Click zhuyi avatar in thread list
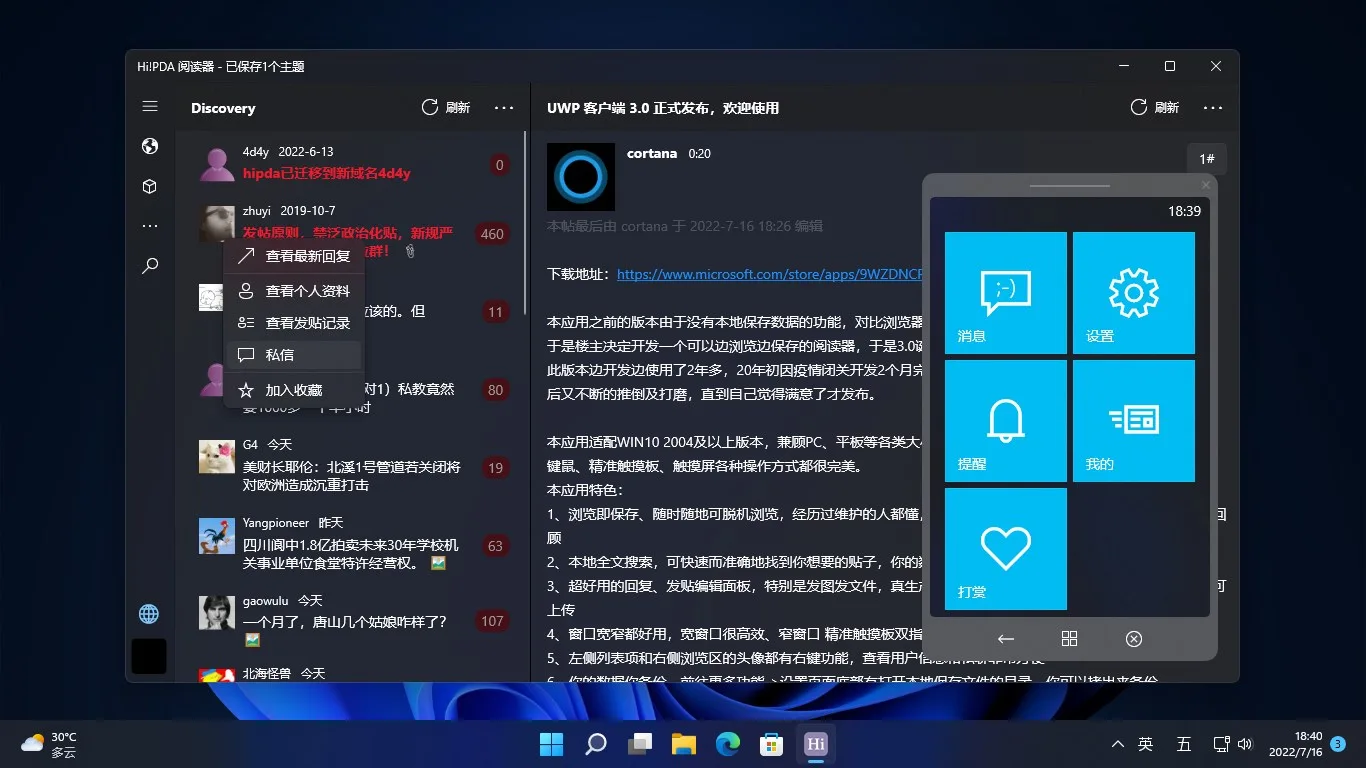The width and height of the screenshot is (1366, 768). (216, 224)
